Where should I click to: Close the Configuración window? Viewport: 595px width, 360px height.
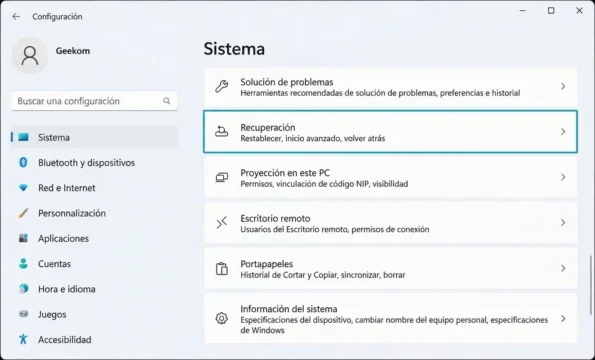(579, 11)
